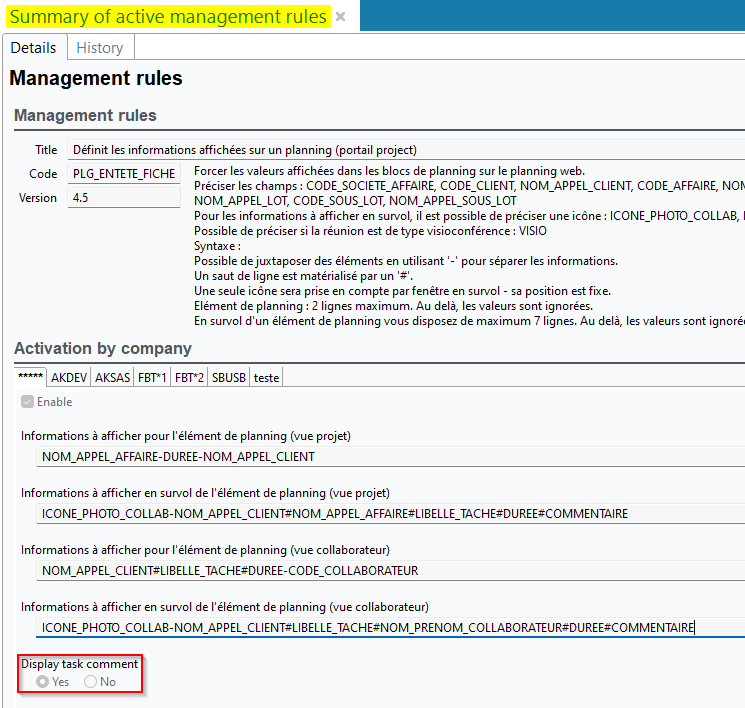Open the teste company tab

266,377
